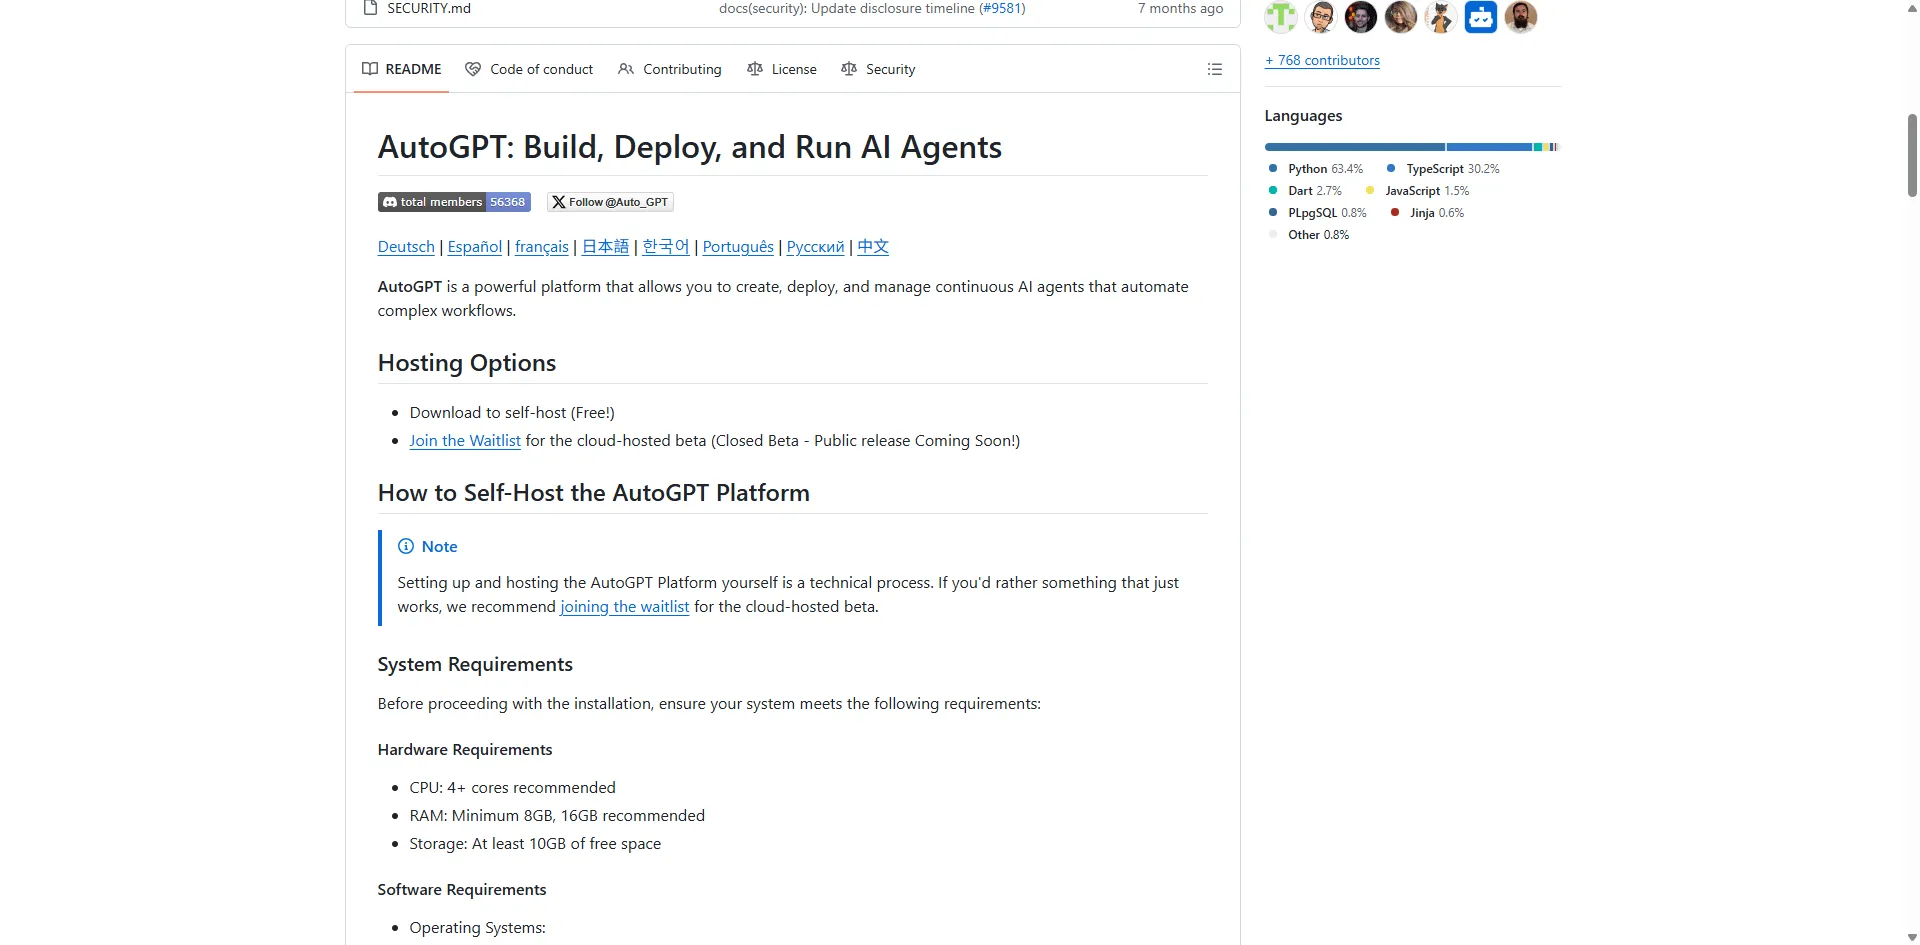Image resolution: width=1920 pixels, height=945 pixels.
Task: Select the README tab
Action: click(x=402, y=69)
